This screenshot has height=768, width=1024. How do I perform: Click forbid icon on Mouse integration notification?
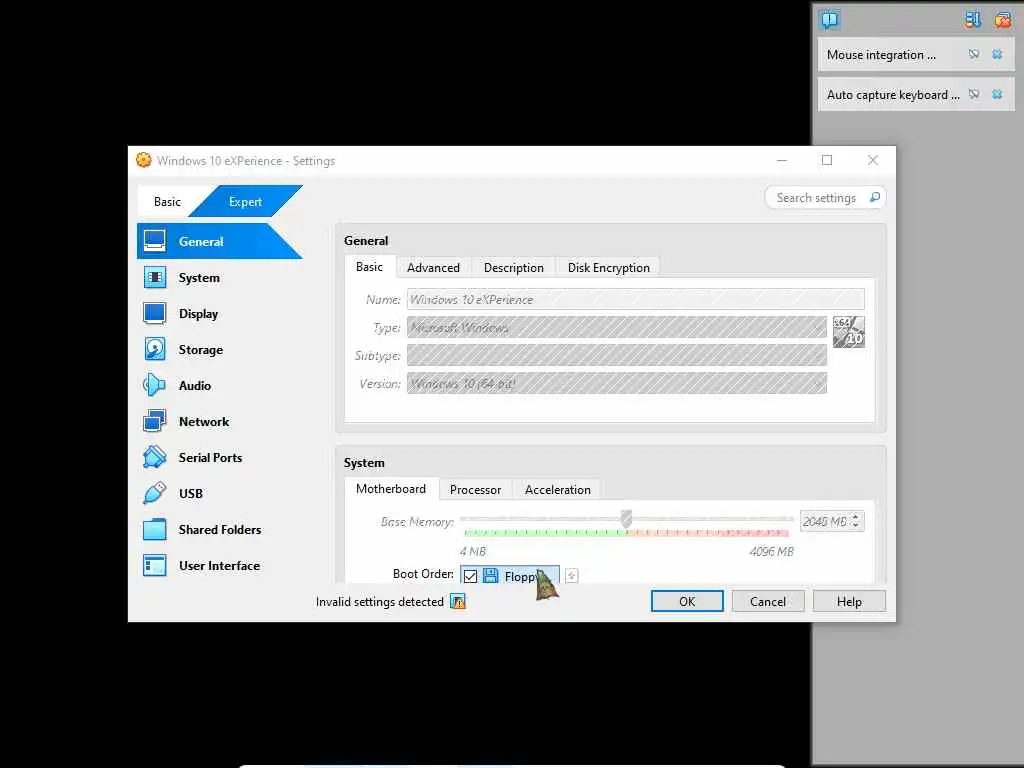coord(974,54)
